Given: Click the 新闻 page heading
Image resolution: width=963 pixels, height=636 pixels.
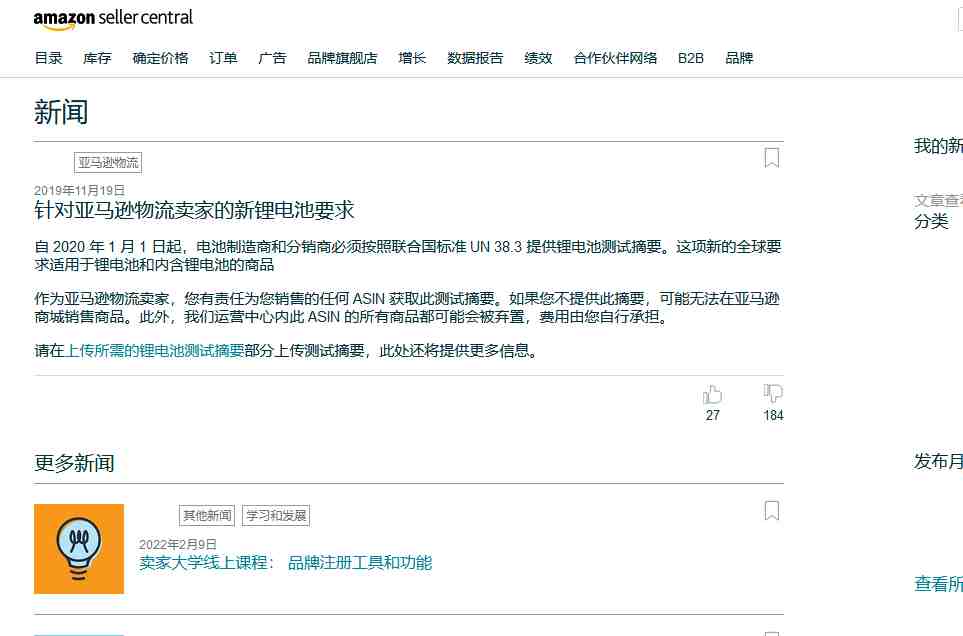Looking at the screenshot, I should click(61, 112).
